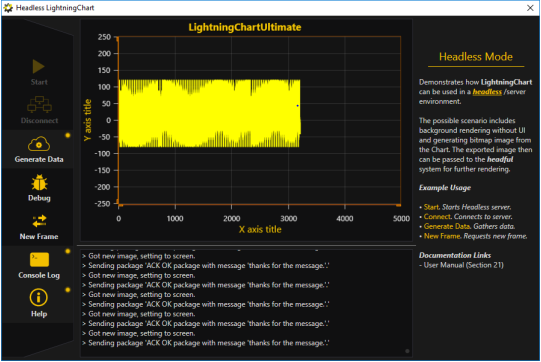Click the Console Log label text
This screenshot has height=362, width=541.
(39, 275)
